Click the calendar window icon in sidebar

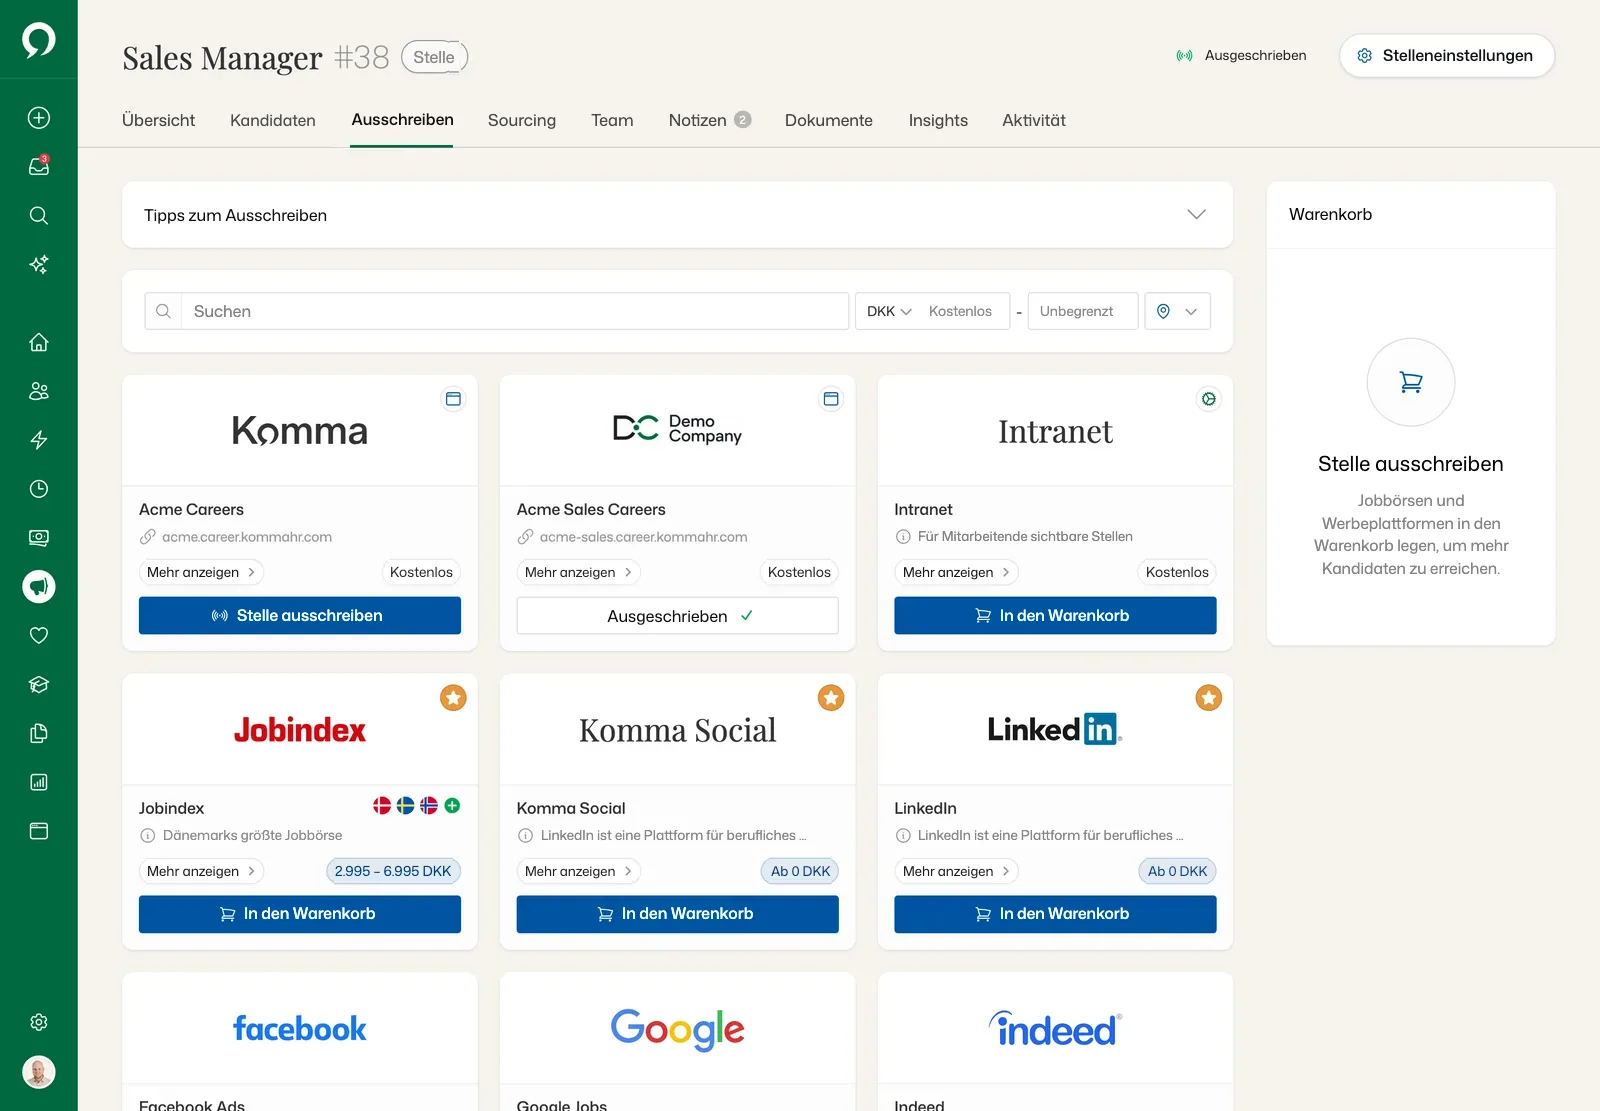(39, 831)
